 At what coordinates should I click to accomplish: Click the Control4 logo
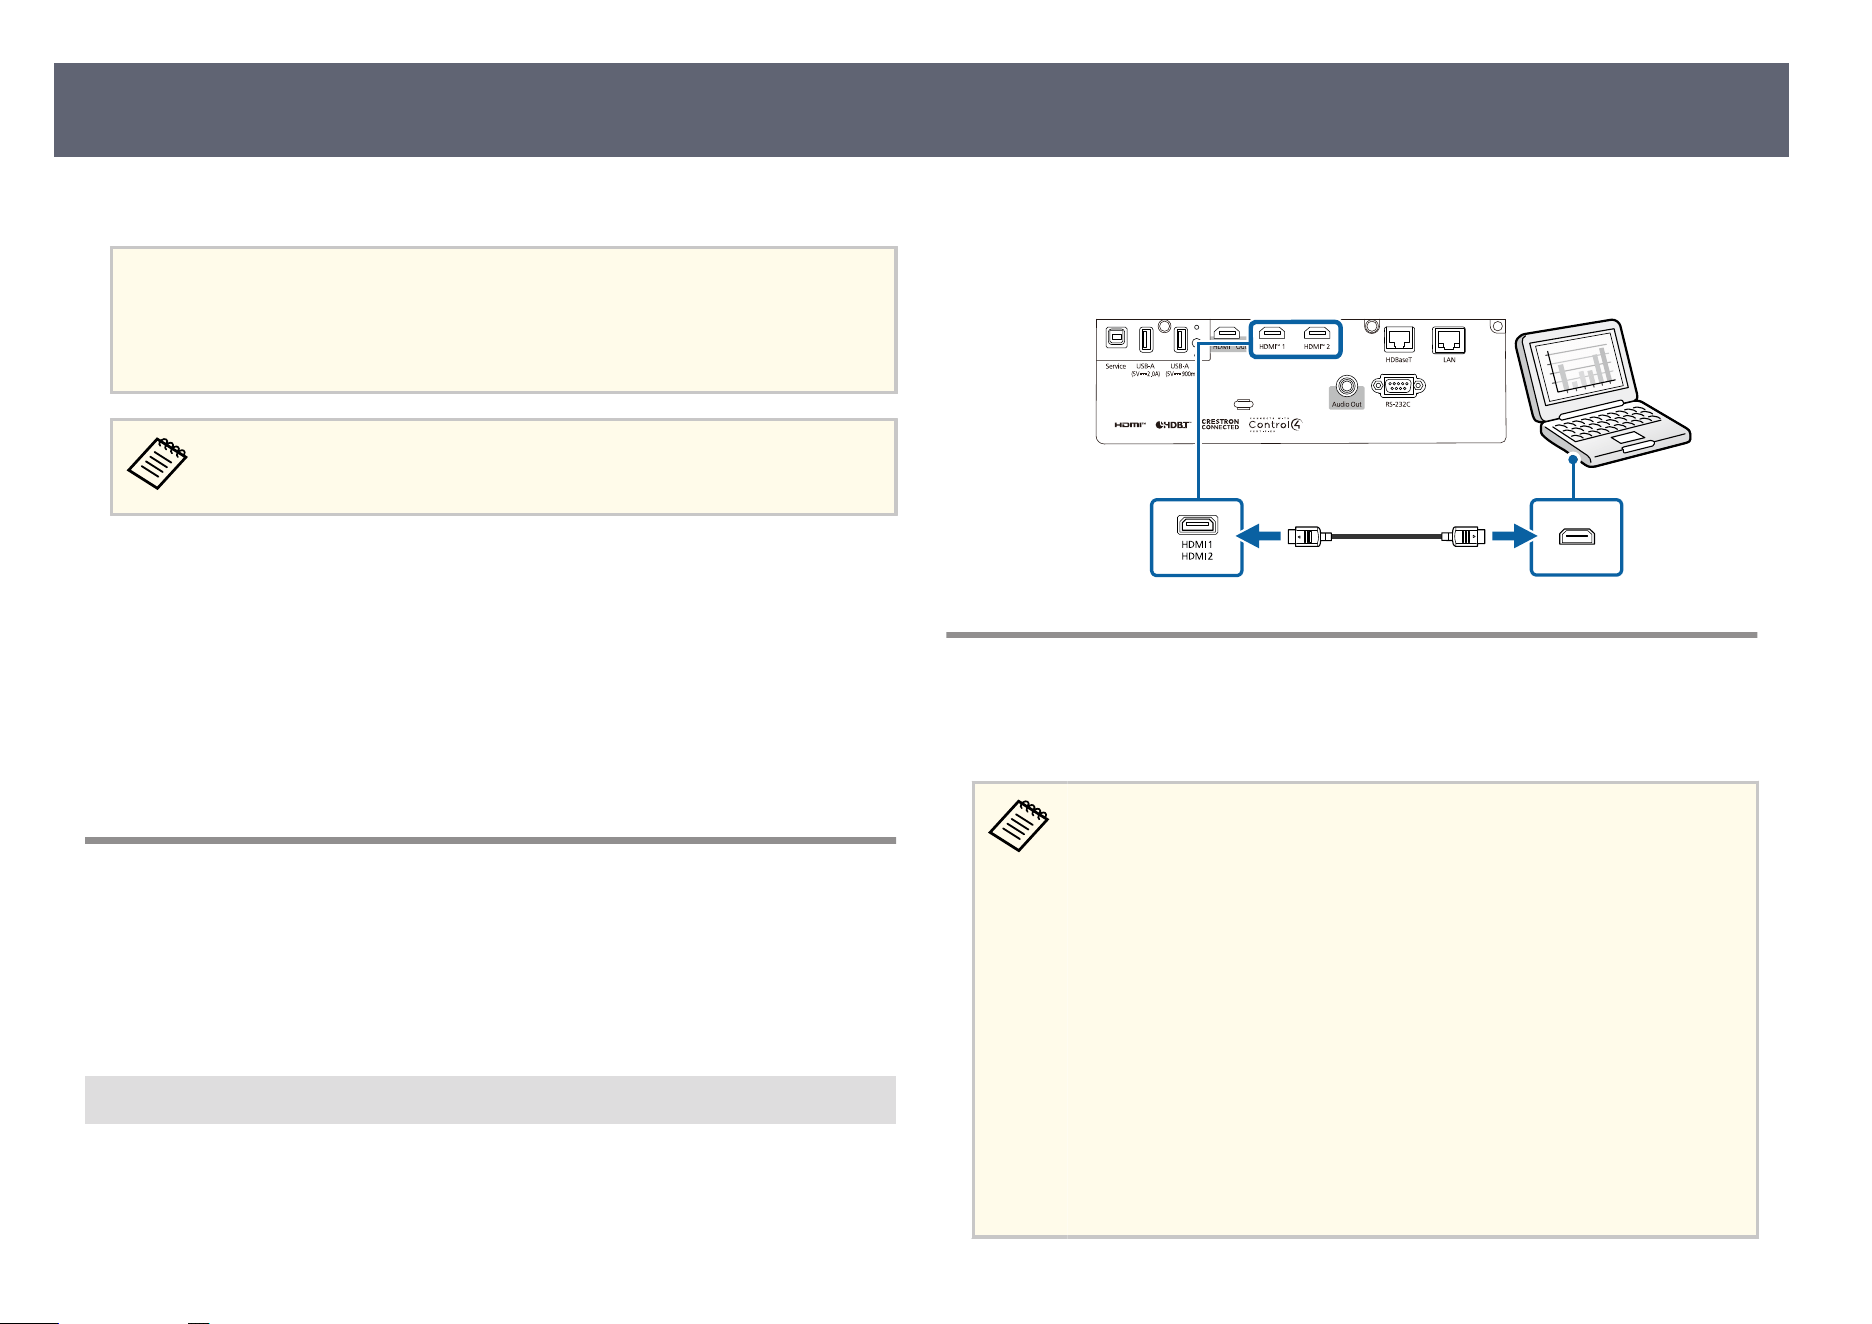coord(1275,424)
